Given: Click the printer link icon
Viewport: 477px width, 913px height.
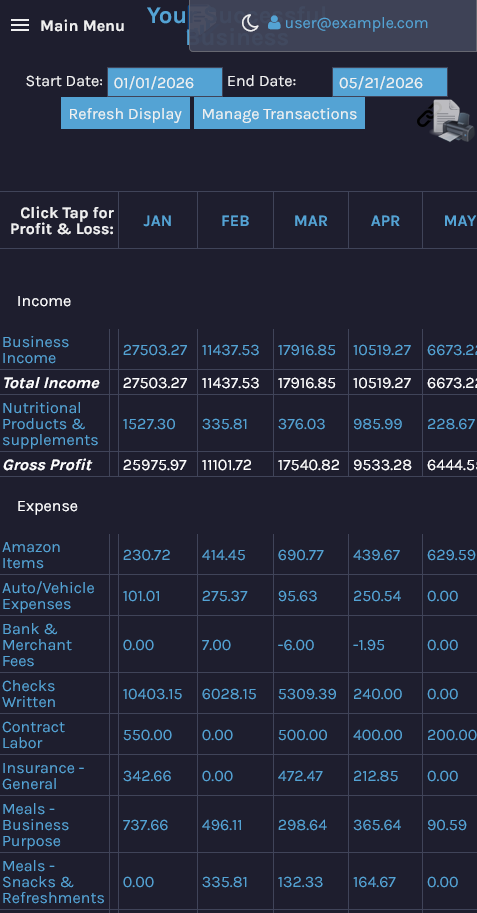Looking at the screenshot, I should coord(447,119).
